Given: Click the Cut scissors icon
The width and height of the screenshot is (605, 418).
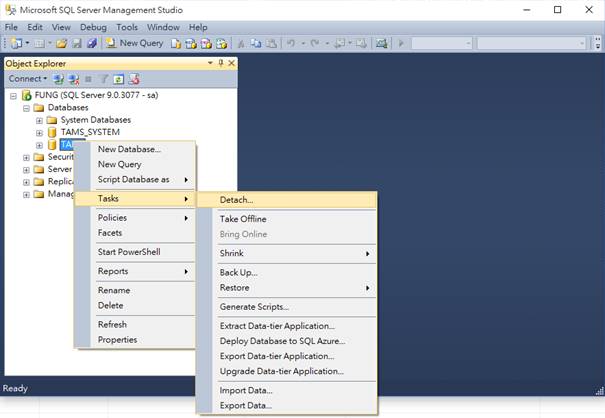Looking at the screenshot, I should pyautogui.click(x=241, y=44).
